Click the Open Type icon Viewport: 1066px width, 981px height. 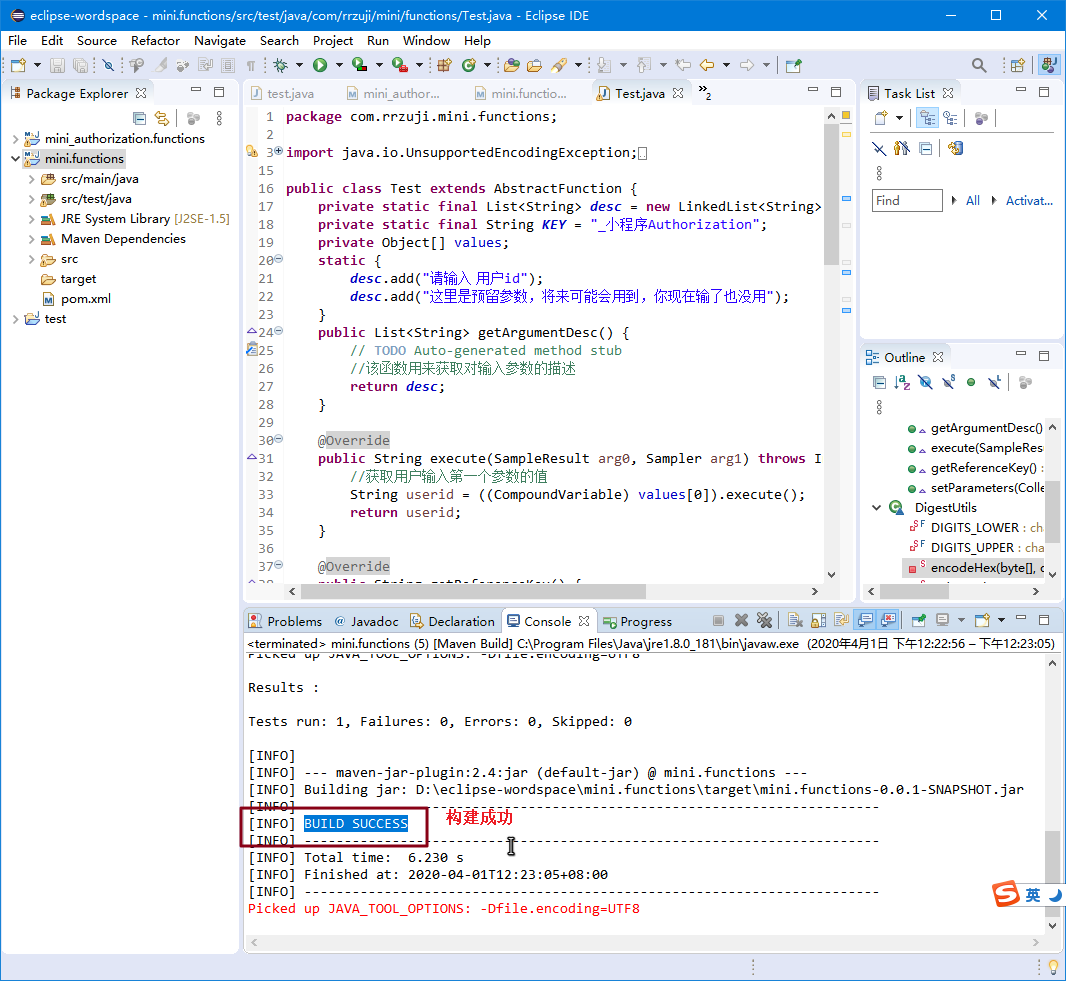tap(512, 65)
